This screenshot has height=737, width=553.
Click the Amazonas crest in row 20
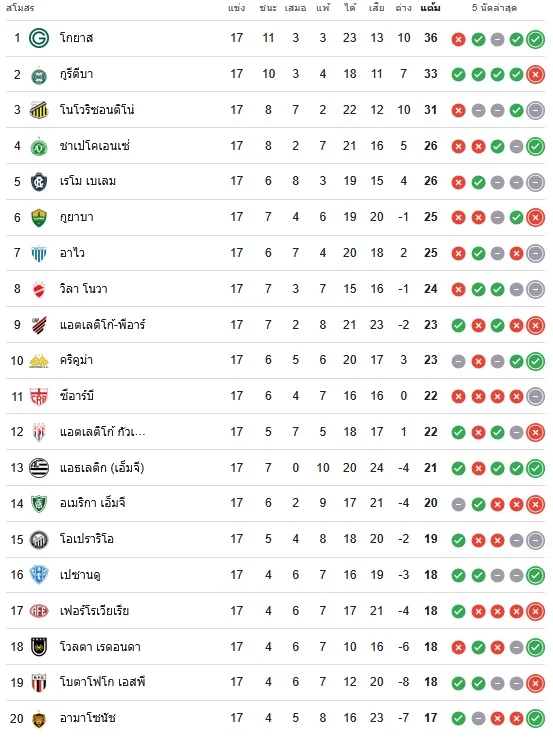pyautogui.click(x=39, y=719)
